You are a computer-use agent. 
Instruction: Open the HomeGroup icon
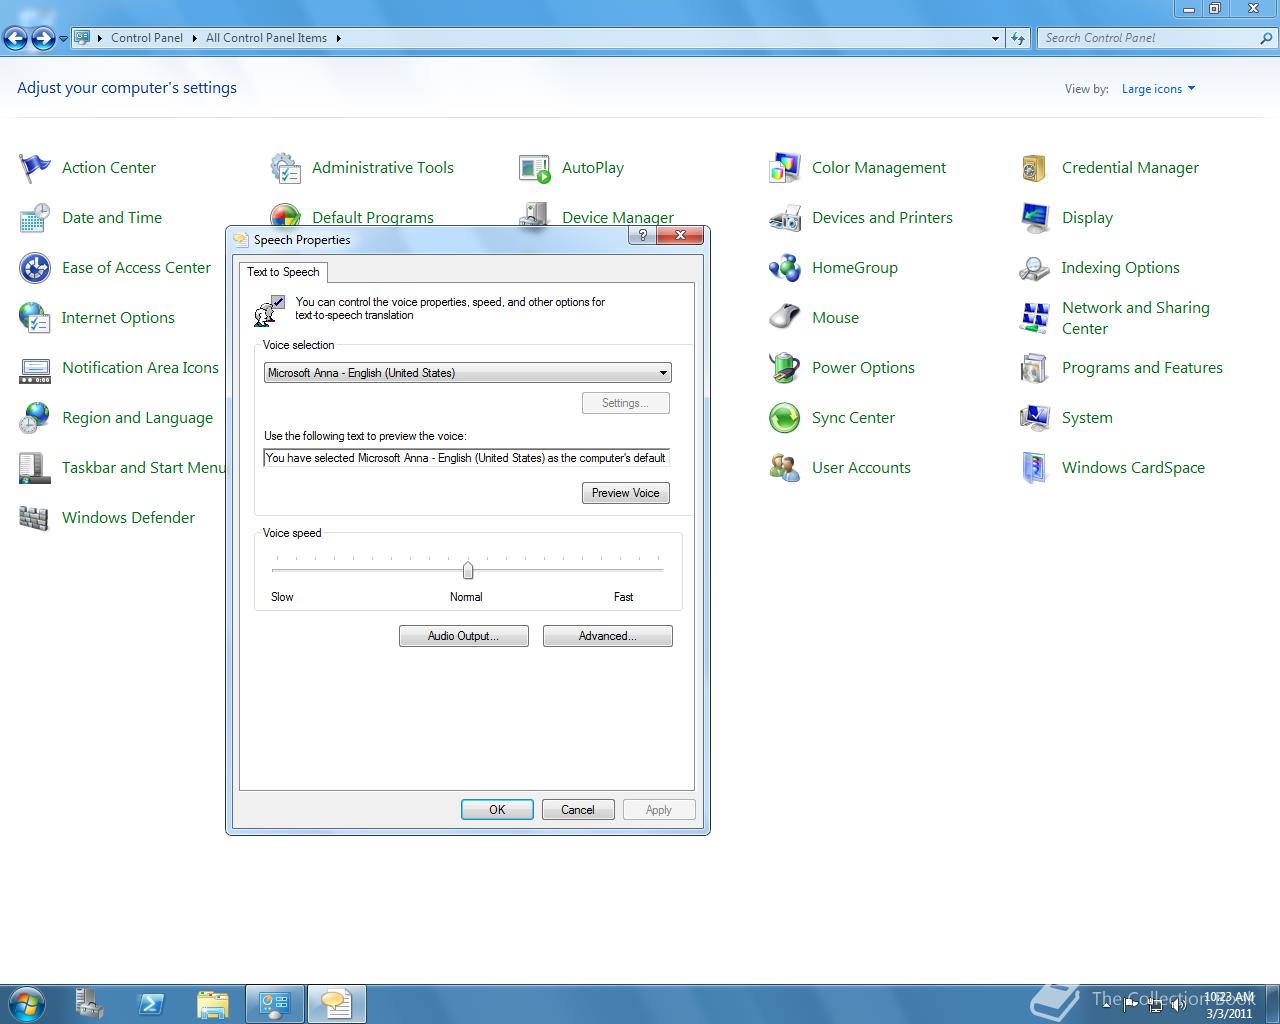(785, 268)
